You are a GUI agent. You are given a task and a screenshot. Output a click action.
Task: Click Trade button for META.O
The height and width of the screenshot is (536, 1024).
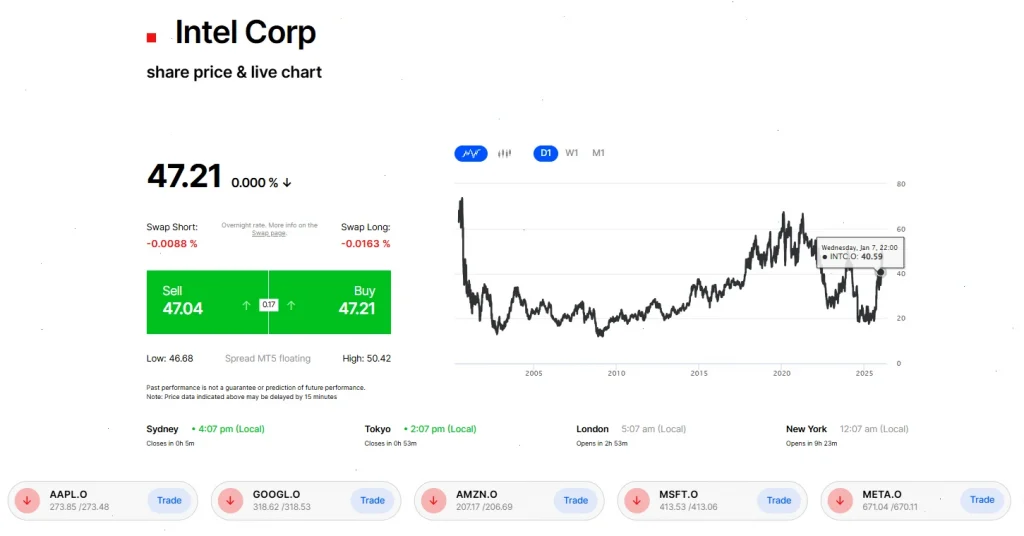pyautogui.click(x=982, y=500)
